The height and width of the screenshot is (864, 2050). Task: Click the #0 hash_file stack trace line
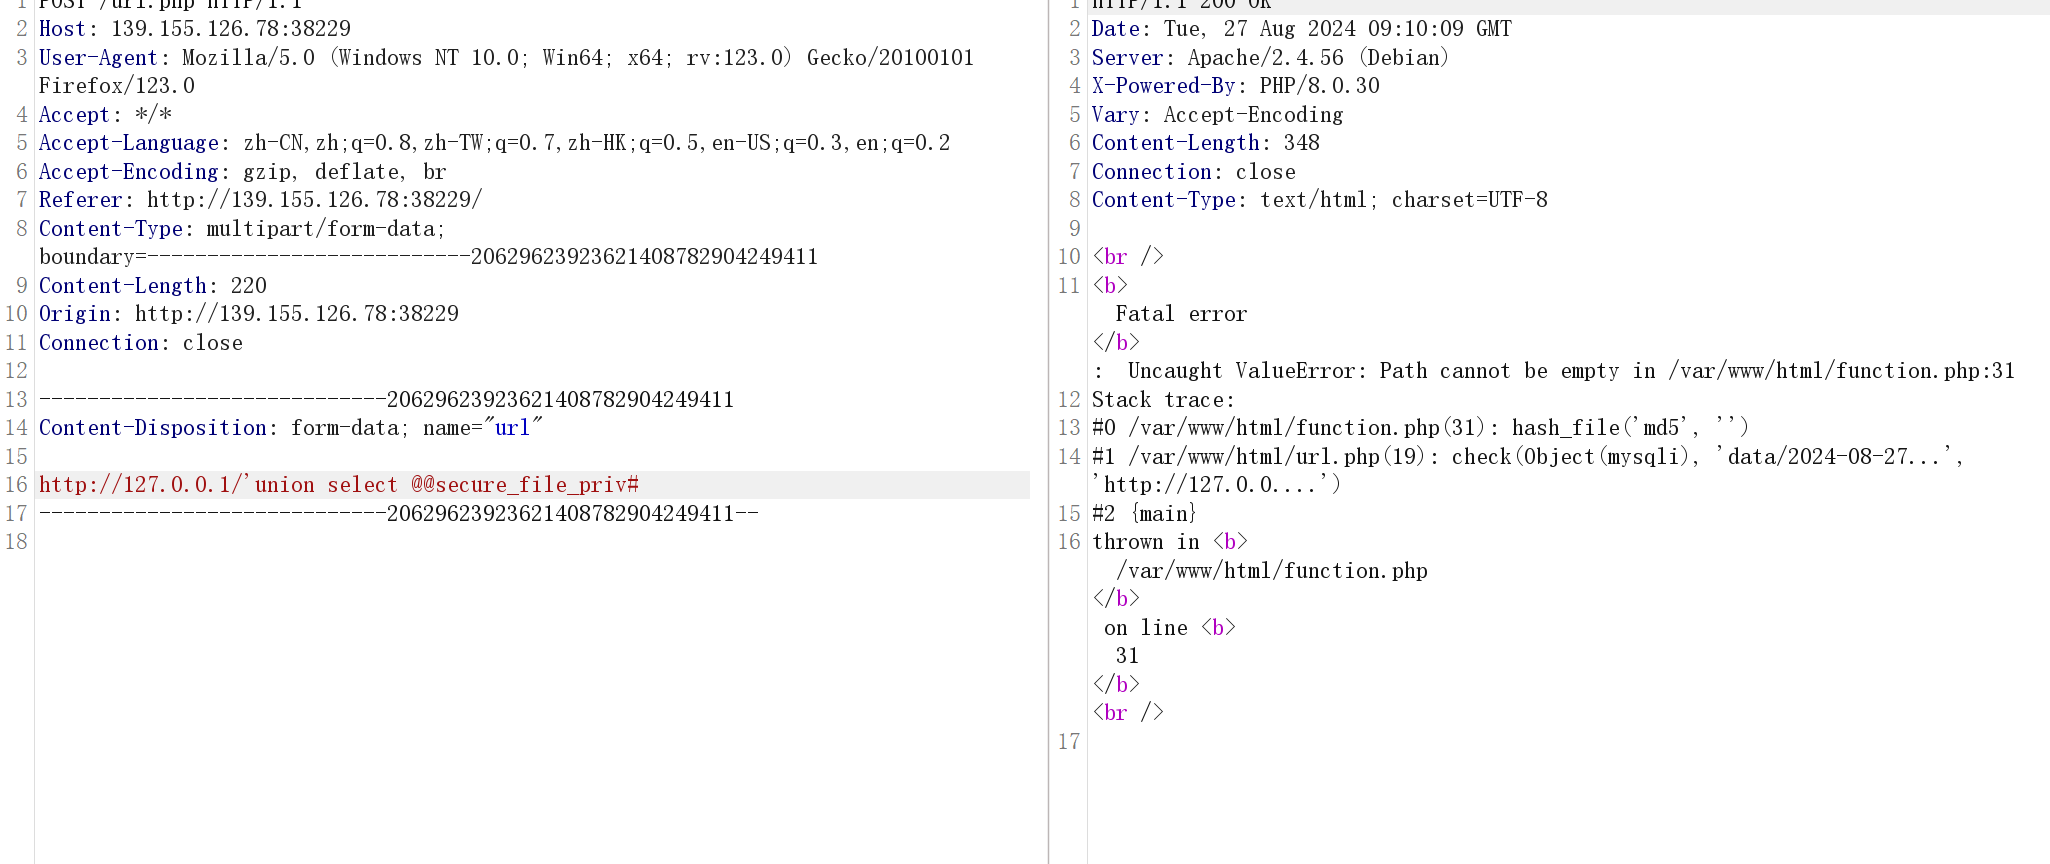pyautogui.click(x=1420, y=428)
